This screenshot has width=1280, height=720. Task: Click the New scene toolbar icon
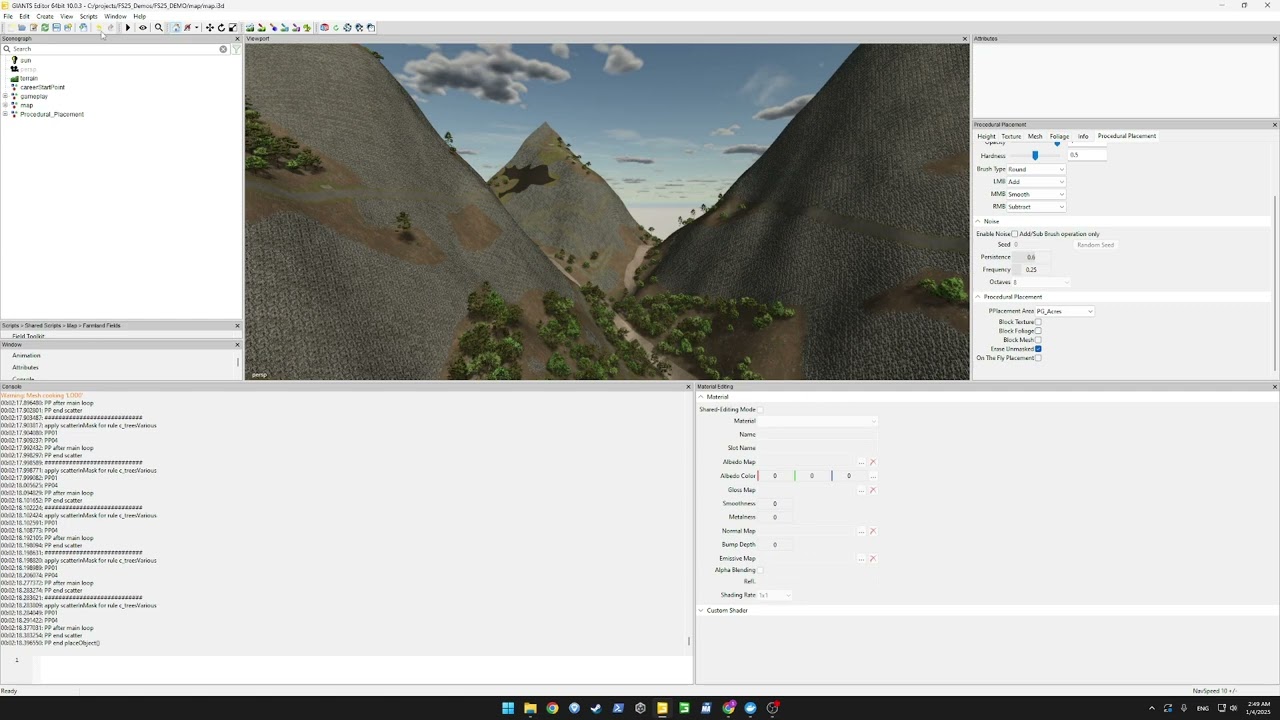pos(10,27)
